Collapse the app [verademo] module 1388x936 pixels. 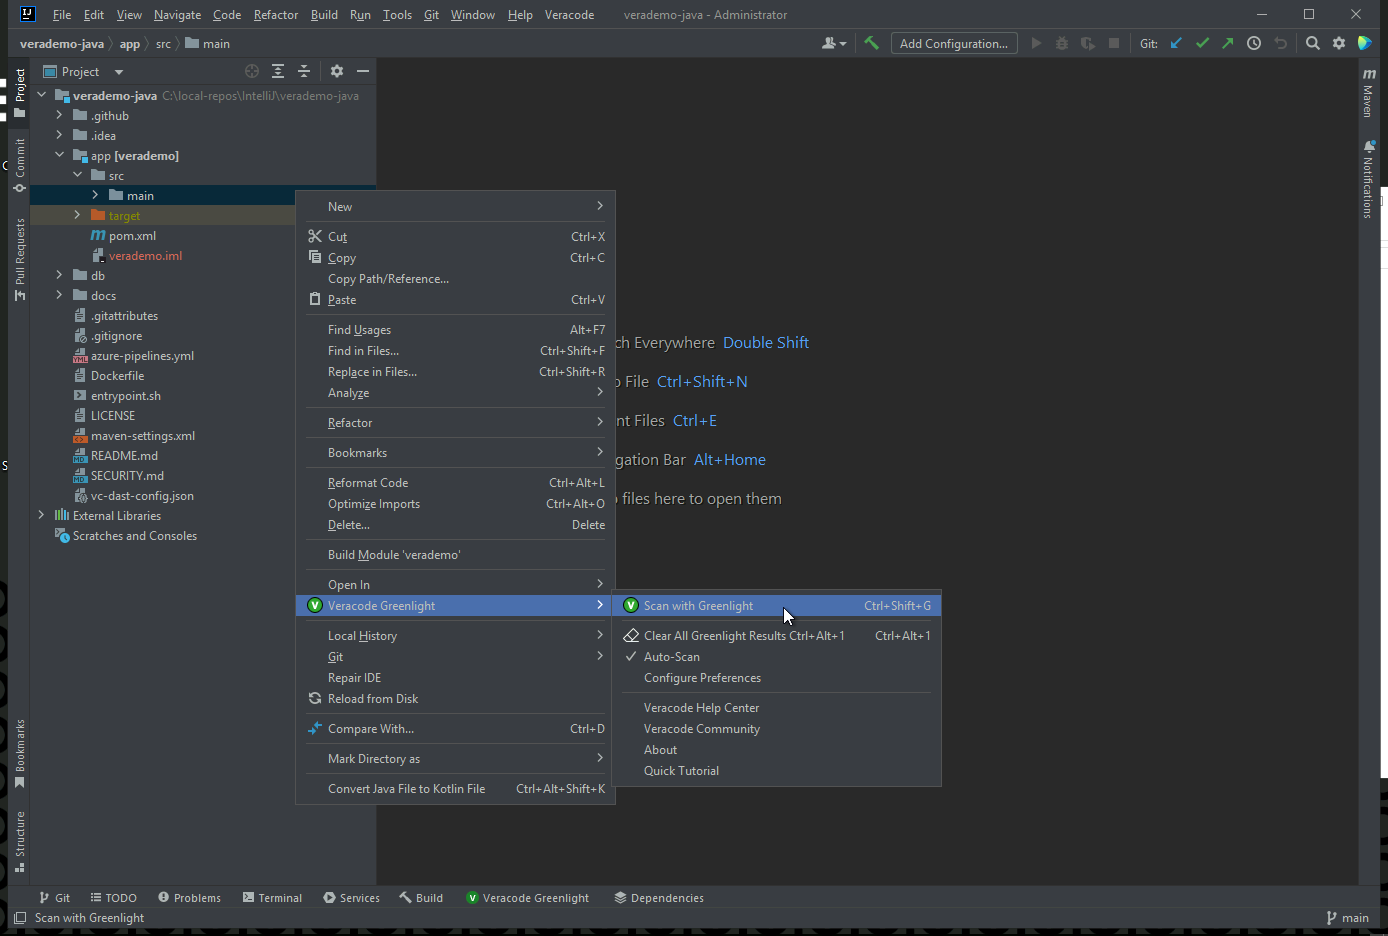click(x=59, y=155)
